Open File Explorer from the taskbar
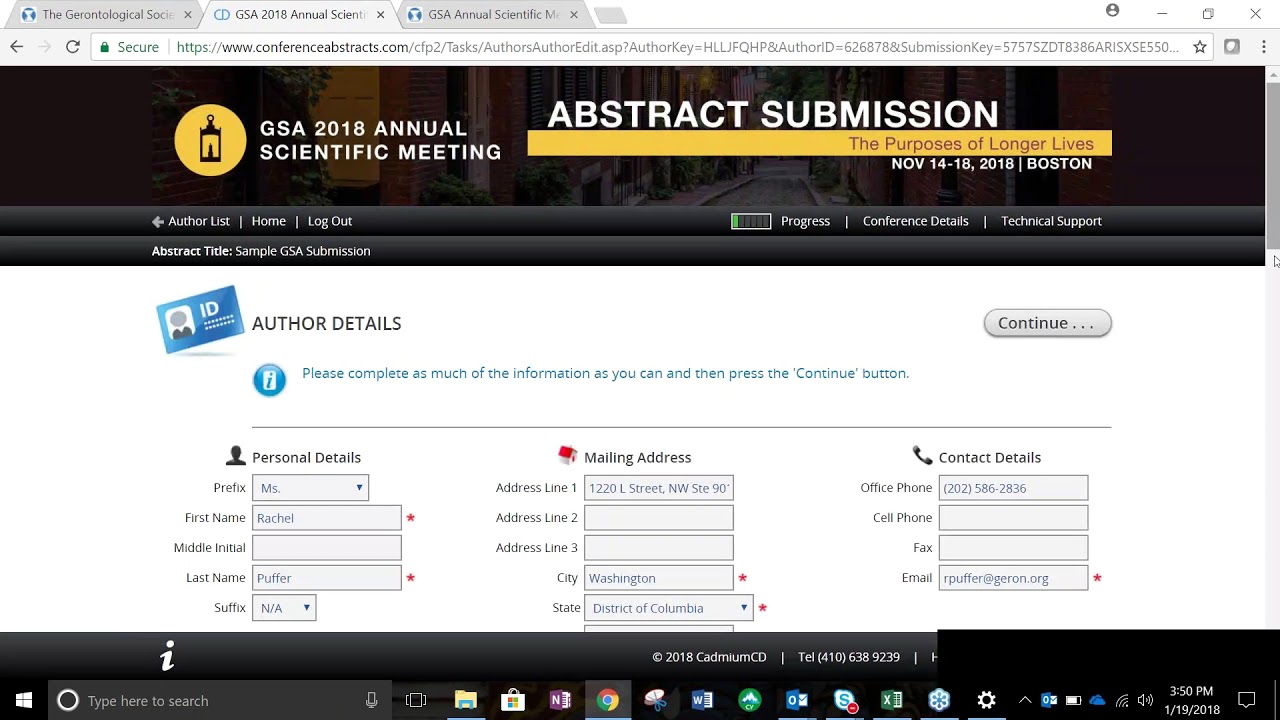The image size is (1280, 720). 465,700
